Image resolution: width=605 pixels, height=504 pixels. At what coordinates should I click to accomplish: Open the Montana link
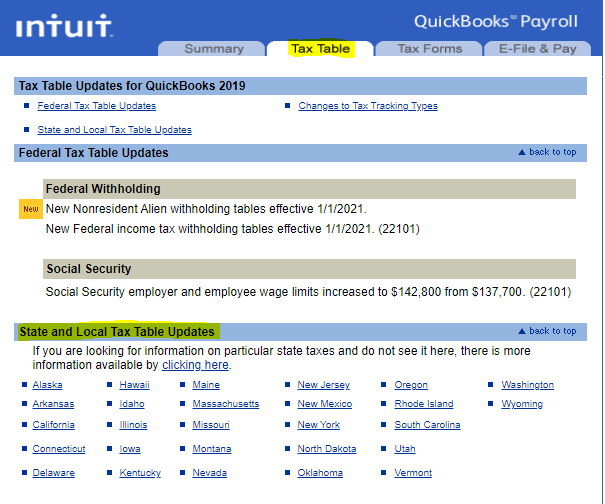(x=212, y=449)
